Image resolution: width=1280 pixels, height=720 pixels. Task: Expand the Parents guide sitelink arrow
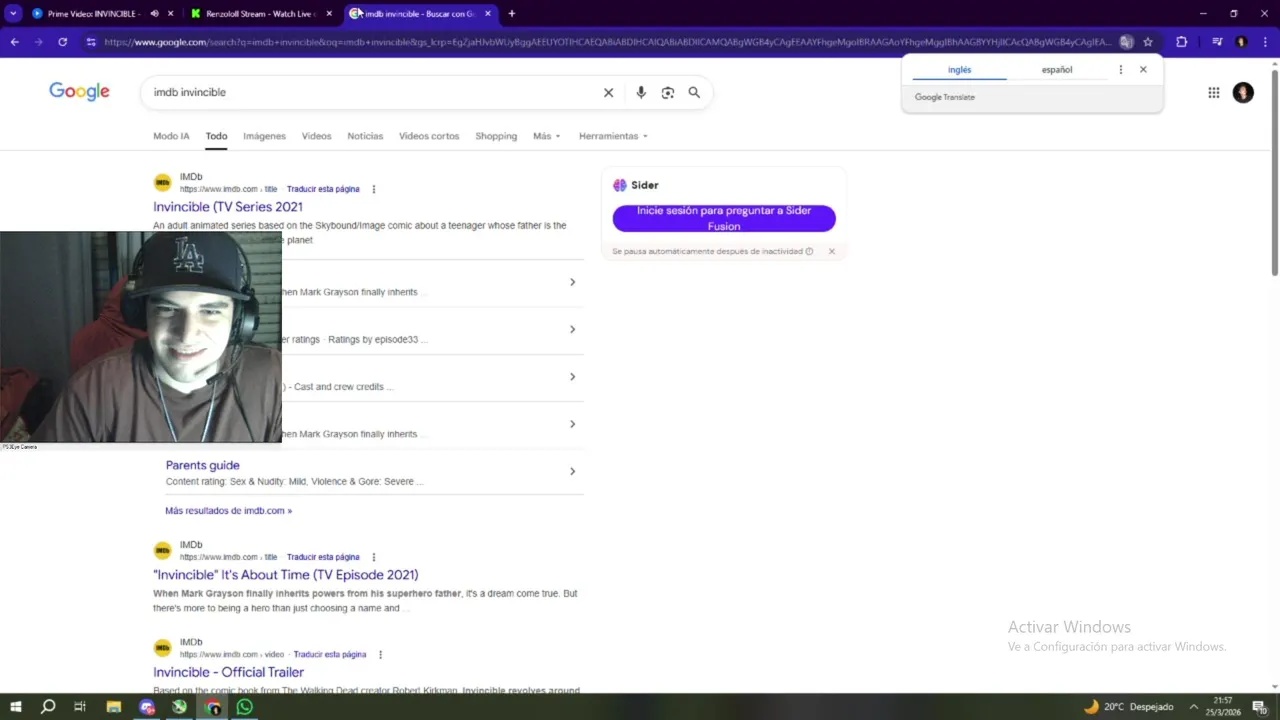click(x=572, y=471)
